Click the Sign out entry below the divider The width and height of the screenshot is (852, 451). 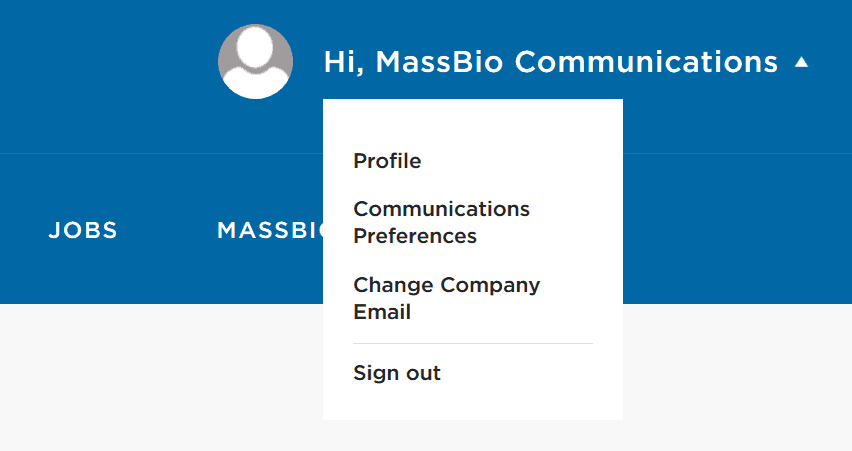pos(397,373)
